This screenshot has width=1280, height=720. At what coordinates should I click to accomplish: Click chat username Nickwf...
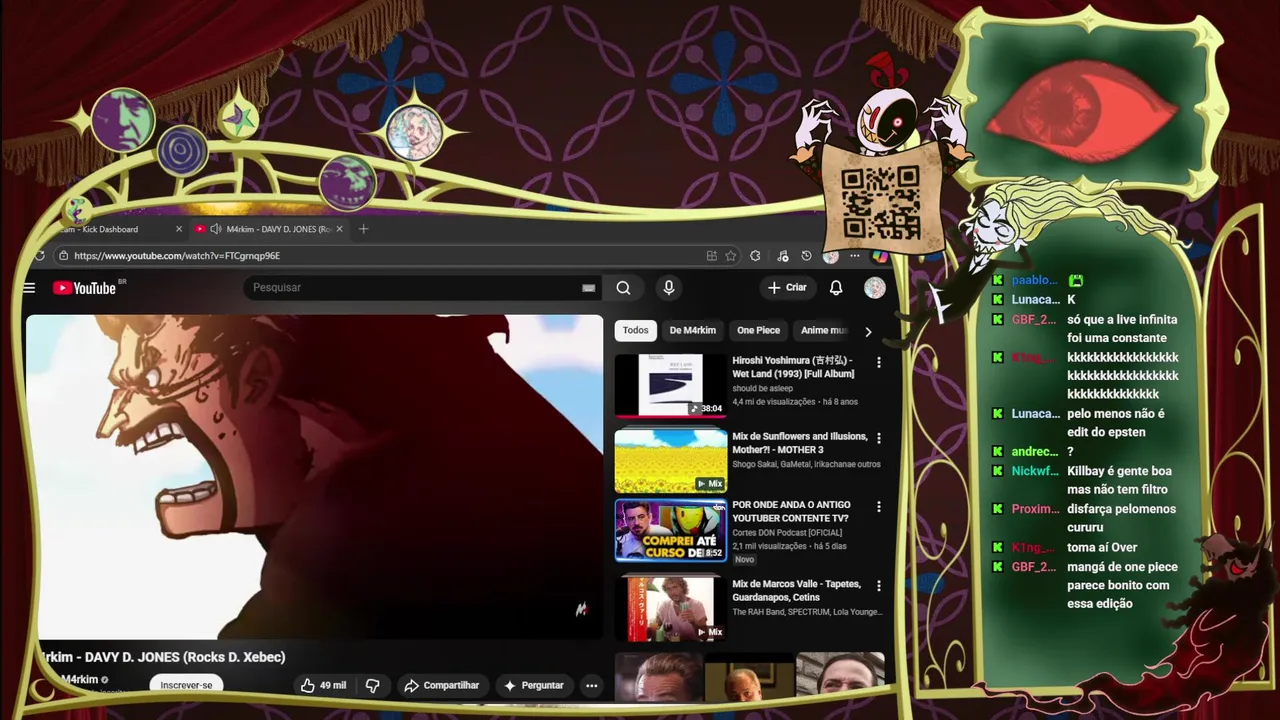(x=1035, y=471)
